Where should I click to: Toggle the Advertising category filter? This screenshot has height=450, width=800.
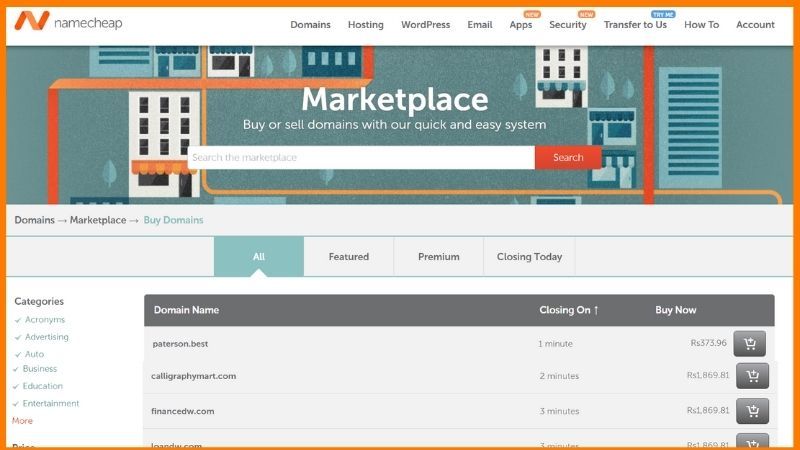[x=41, y=337]
